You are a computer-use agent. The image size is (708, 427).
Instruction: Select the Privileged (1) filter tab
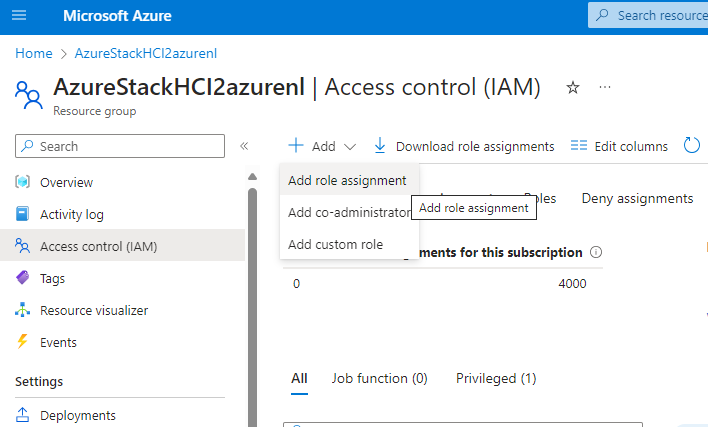pos(496,378)
